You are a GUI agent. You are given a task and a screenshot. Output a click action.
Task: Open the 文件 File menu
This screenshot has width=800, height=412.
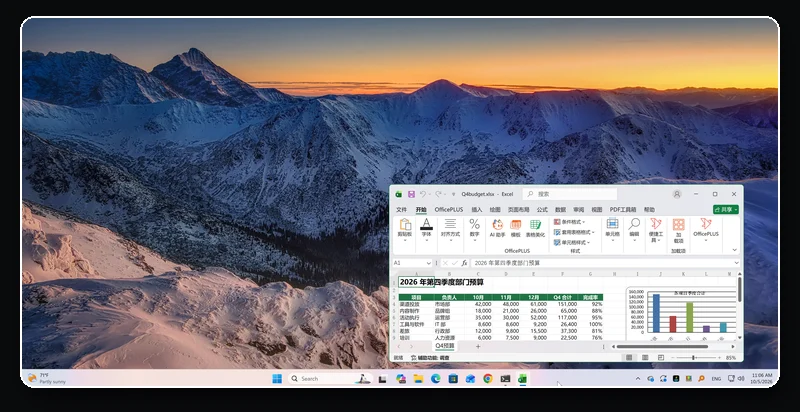402,210
